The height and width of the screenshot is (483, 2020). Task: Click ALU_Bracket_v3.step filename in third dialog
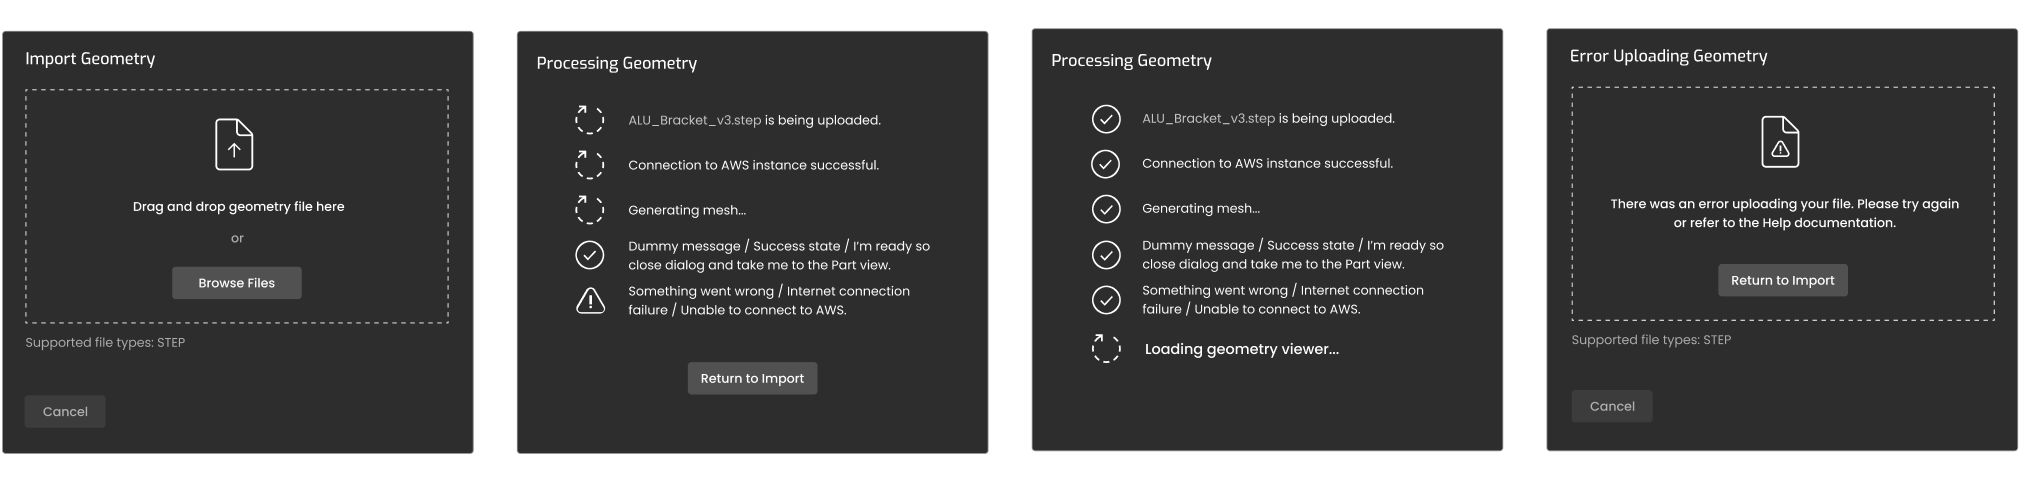pos(1208,118)
